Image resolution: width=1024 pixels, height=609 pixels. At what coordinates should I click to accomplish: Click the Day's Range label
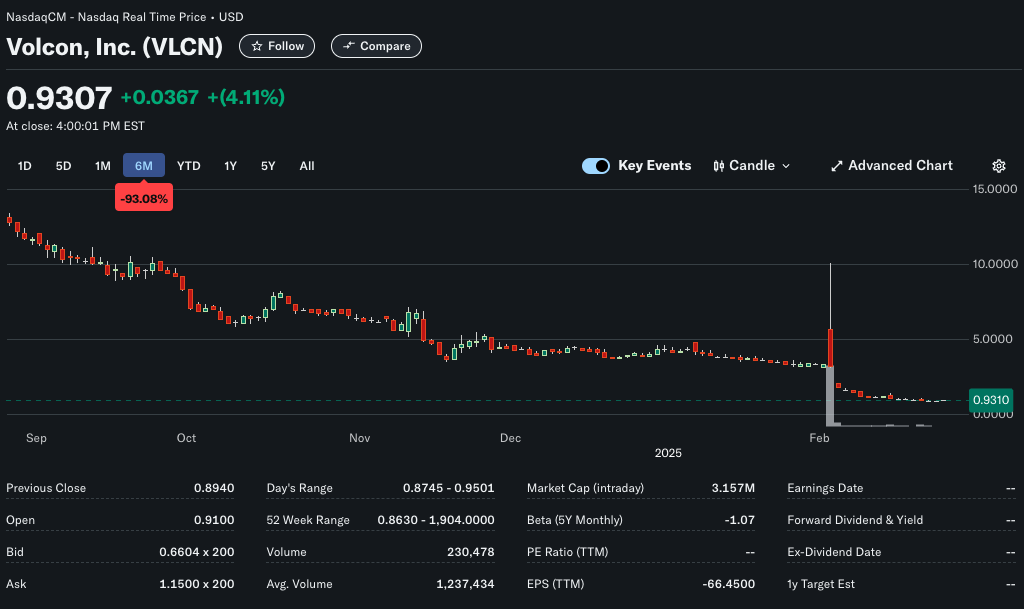click(x=300, y=488)
